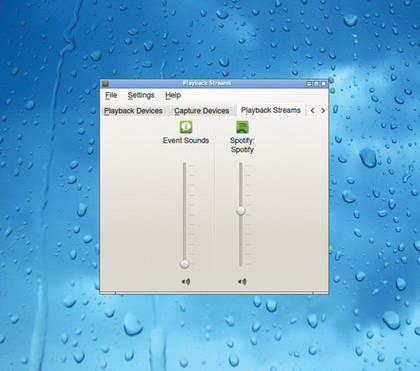Open the Help menu
The width and height of the screenshot is (420, 371).
tap(173, 95)
